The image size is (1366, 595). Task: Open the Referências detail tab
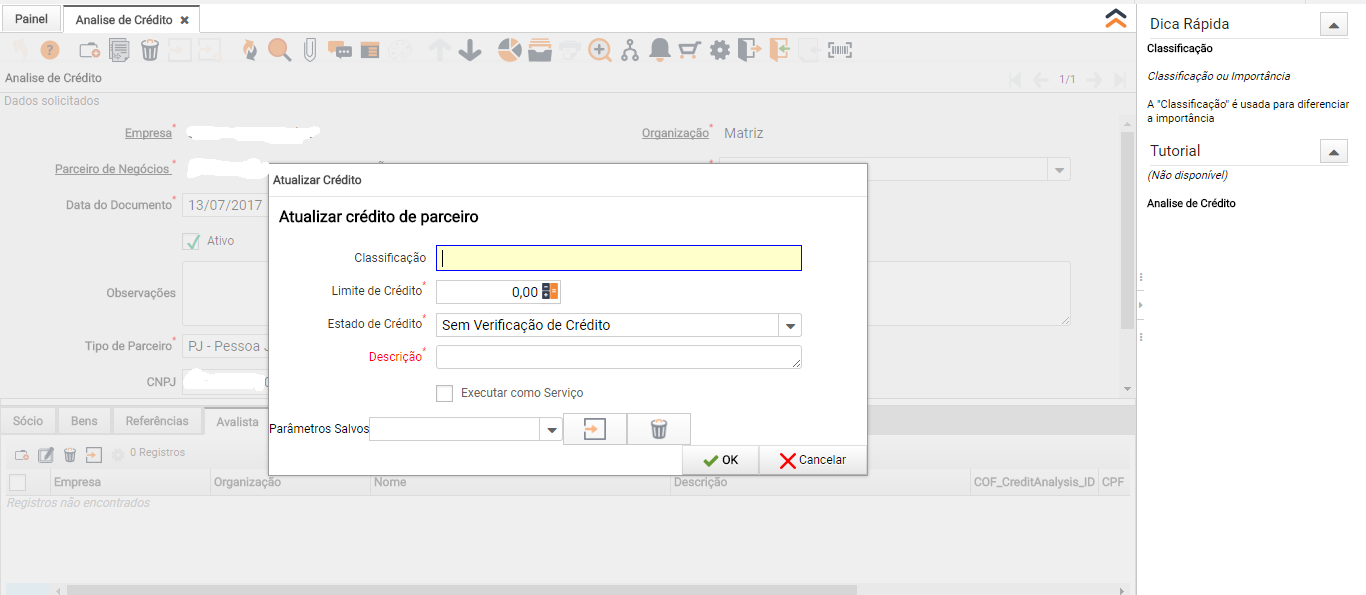157,421
